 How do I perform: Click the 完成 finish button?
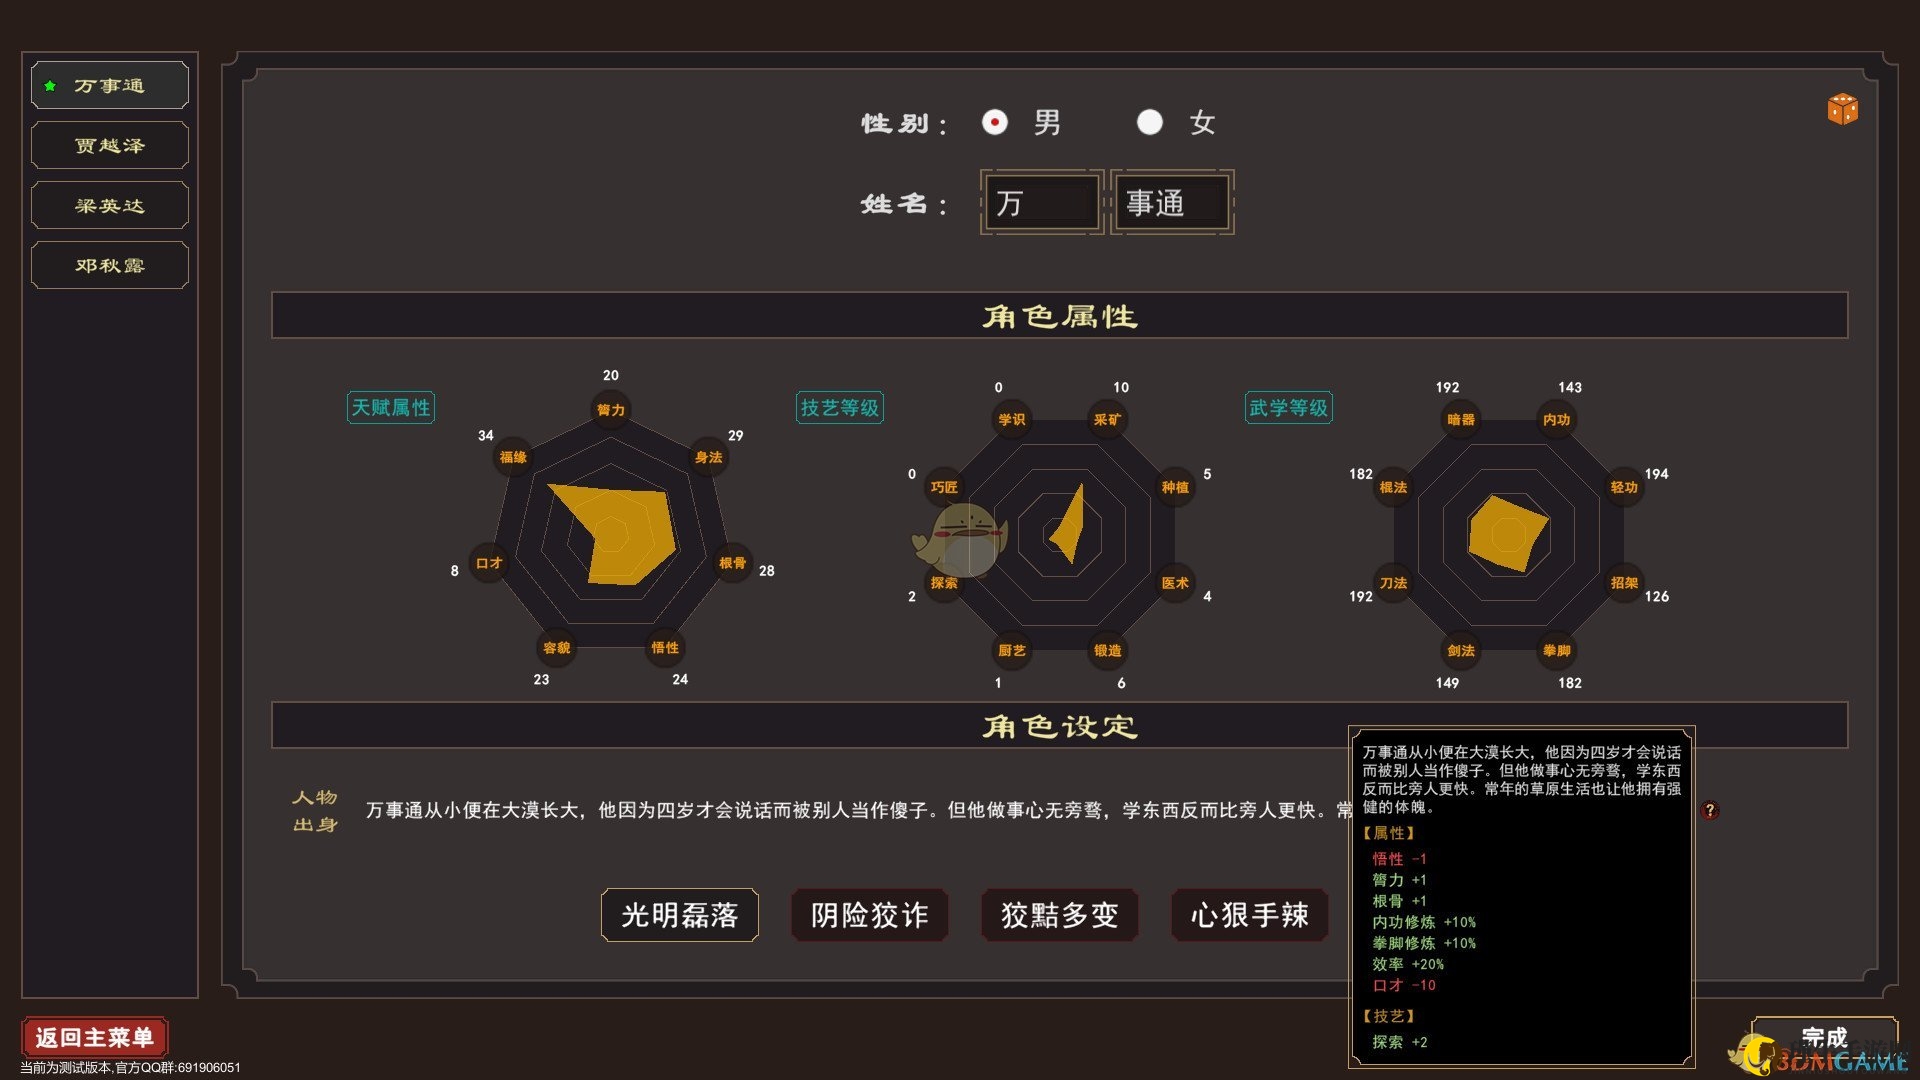(1824, 1037)
